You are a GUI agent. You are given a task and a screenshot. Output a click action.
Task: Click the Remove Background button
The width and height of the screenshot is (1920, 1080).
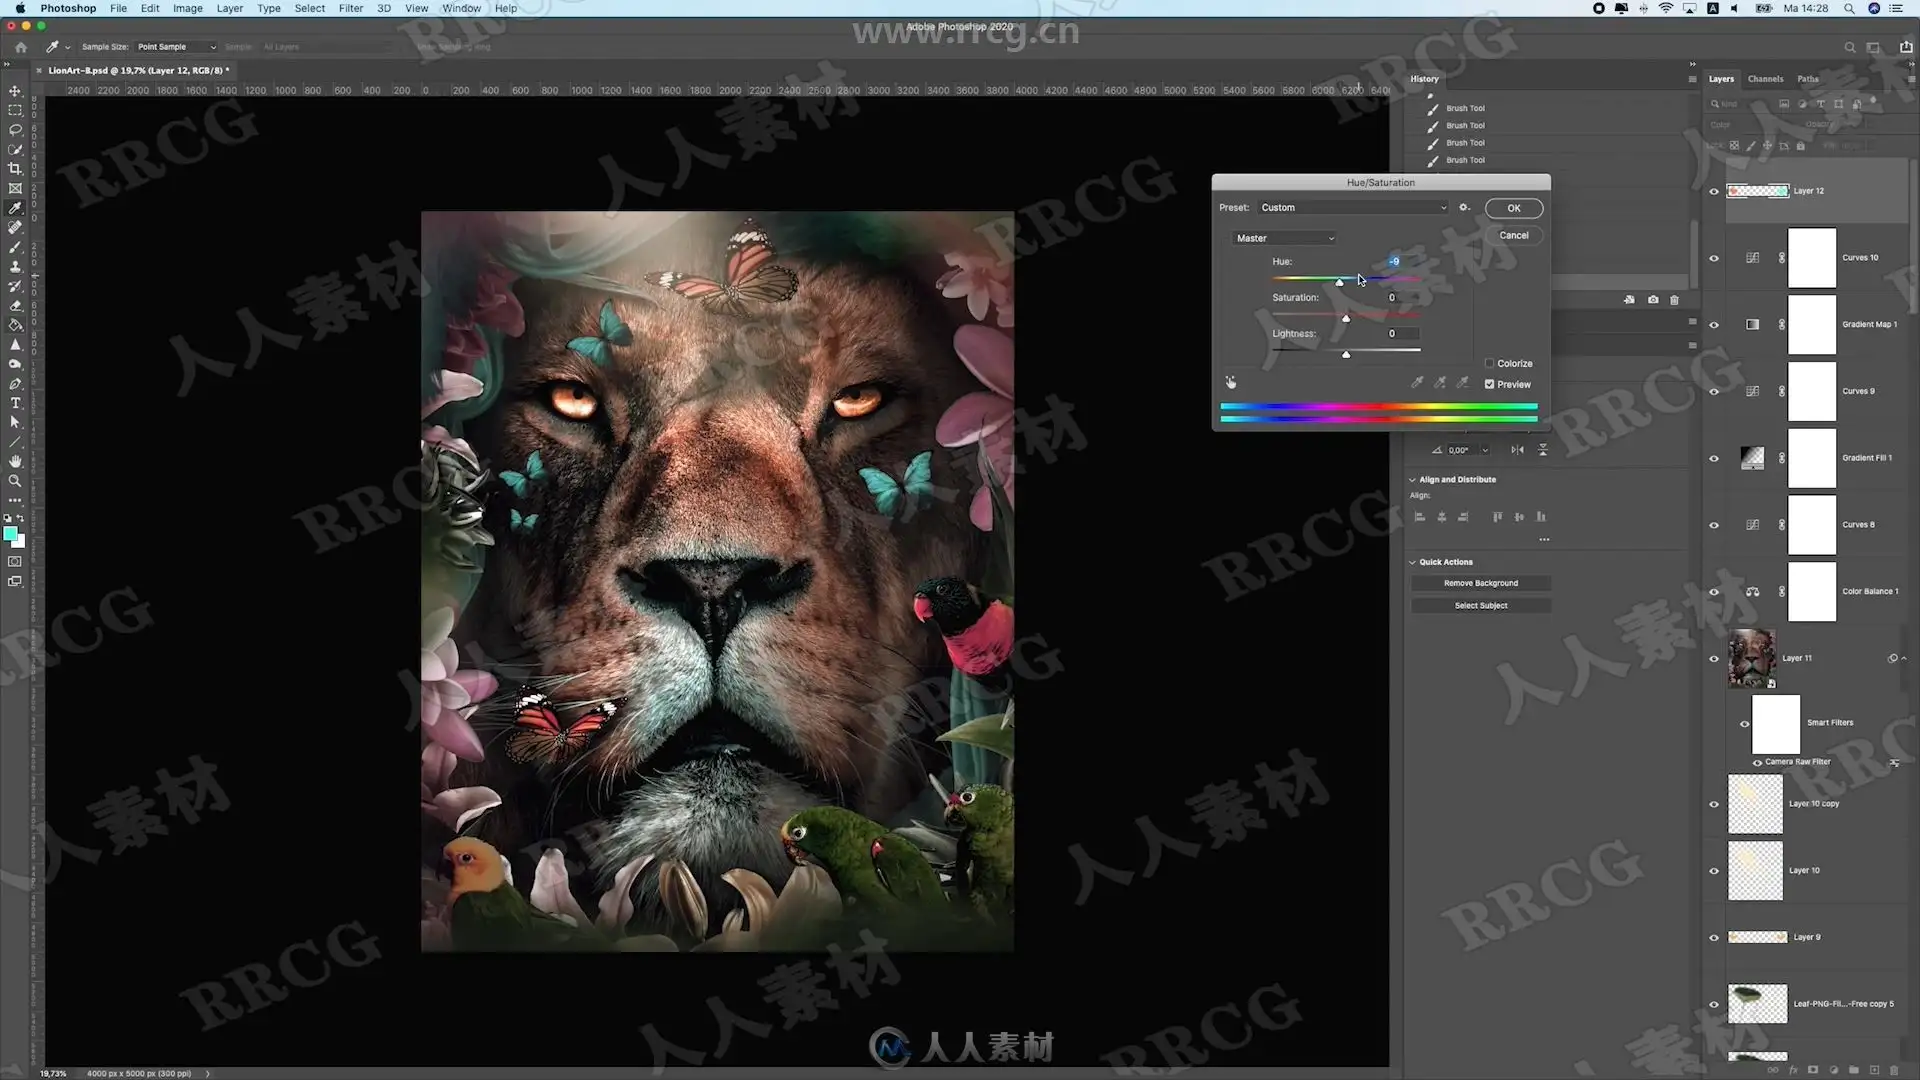[1481, 583]
